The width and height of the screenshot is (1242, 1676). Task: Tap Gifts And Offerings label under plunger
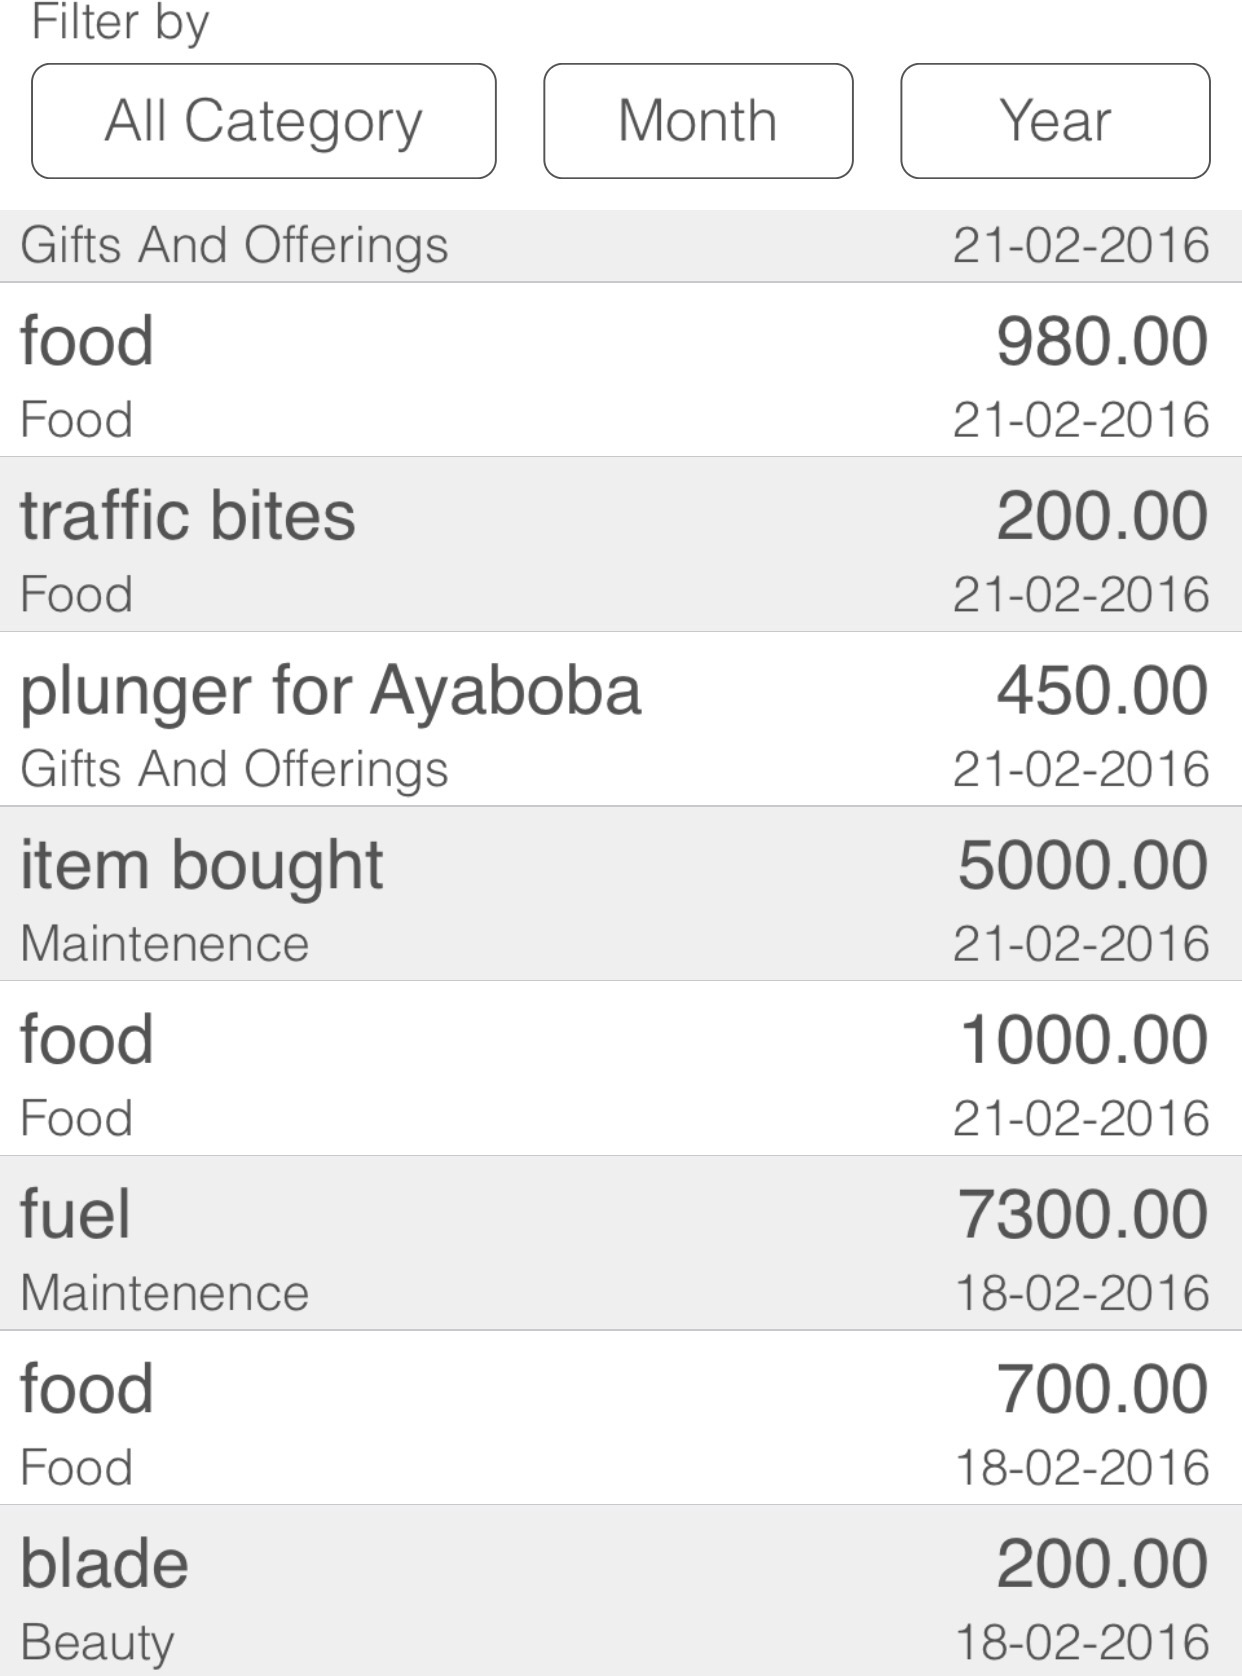tap(234, 769)
